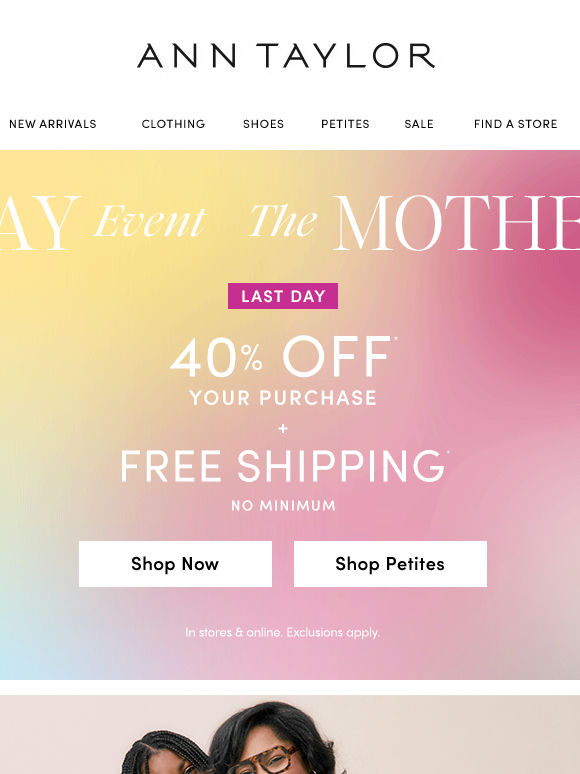Click the Free Shipping headline

284,465
